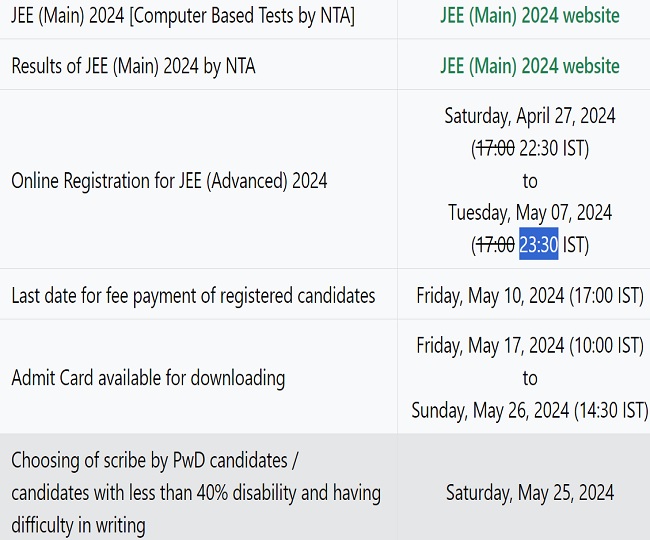Click struck-through 17:00 beside 22:30 IST
Viewport: 650px width, 540px height.
click(x=495, y=148)
